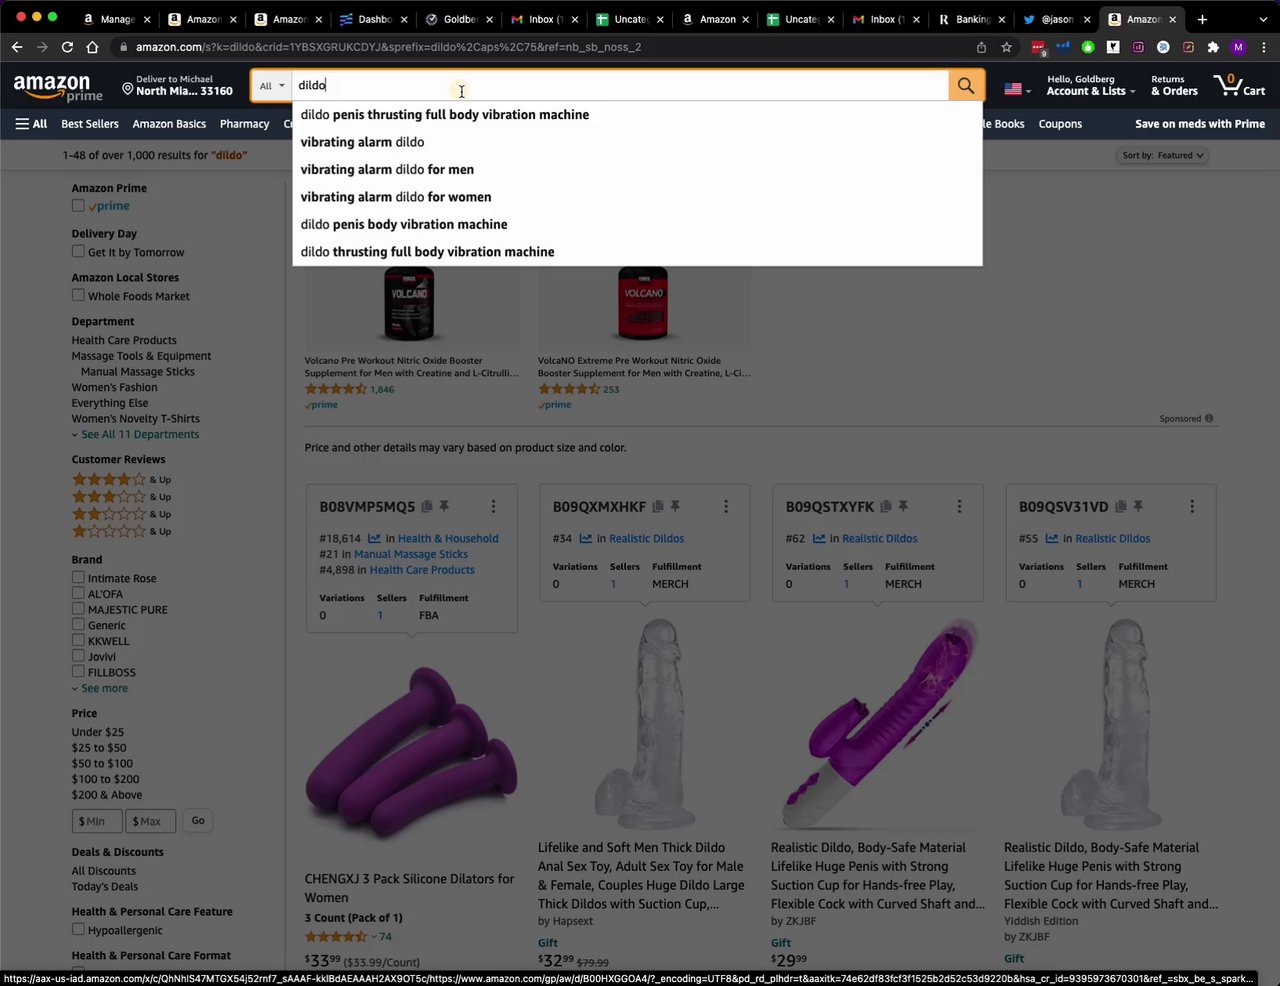Screen dimensions: 1280x986
Task: Open the shopping cart
Action: click(x=1238, y=87)
